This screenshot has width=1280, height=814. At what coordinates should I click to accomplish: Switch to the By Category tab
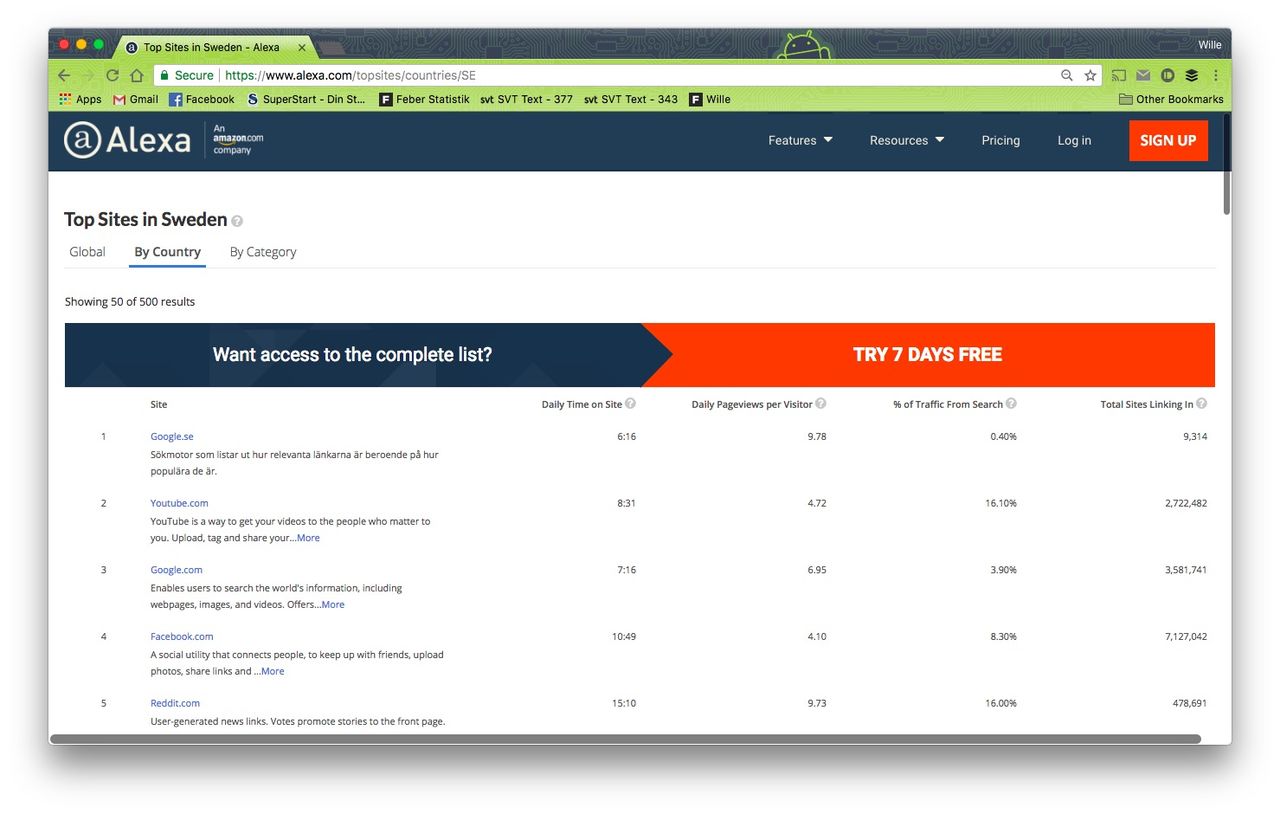click(263, 252)
